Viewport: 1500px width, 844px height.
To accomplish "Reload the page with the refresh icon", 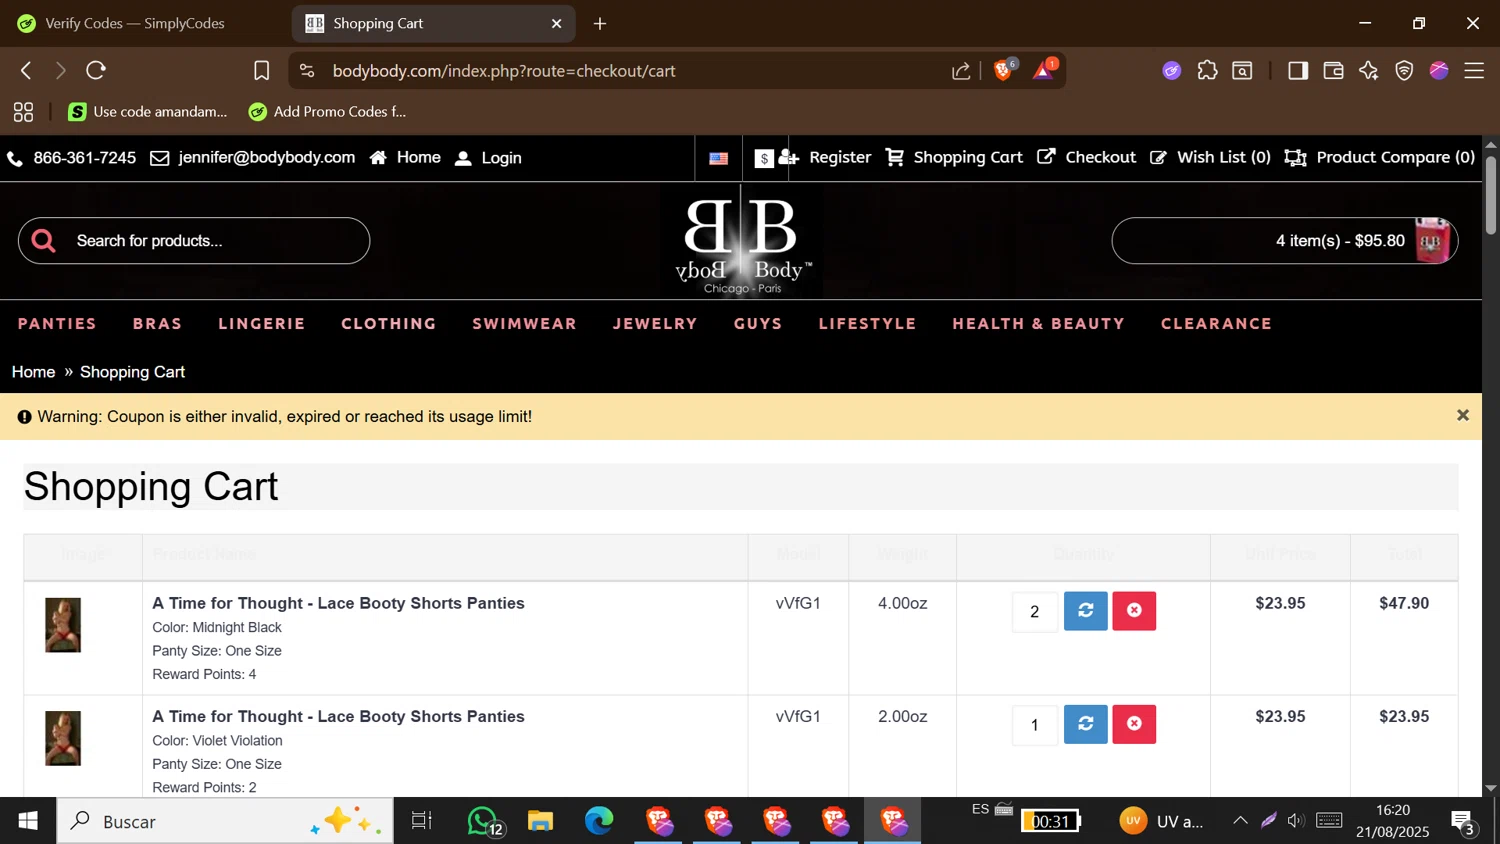I will [x=96, y=71].
